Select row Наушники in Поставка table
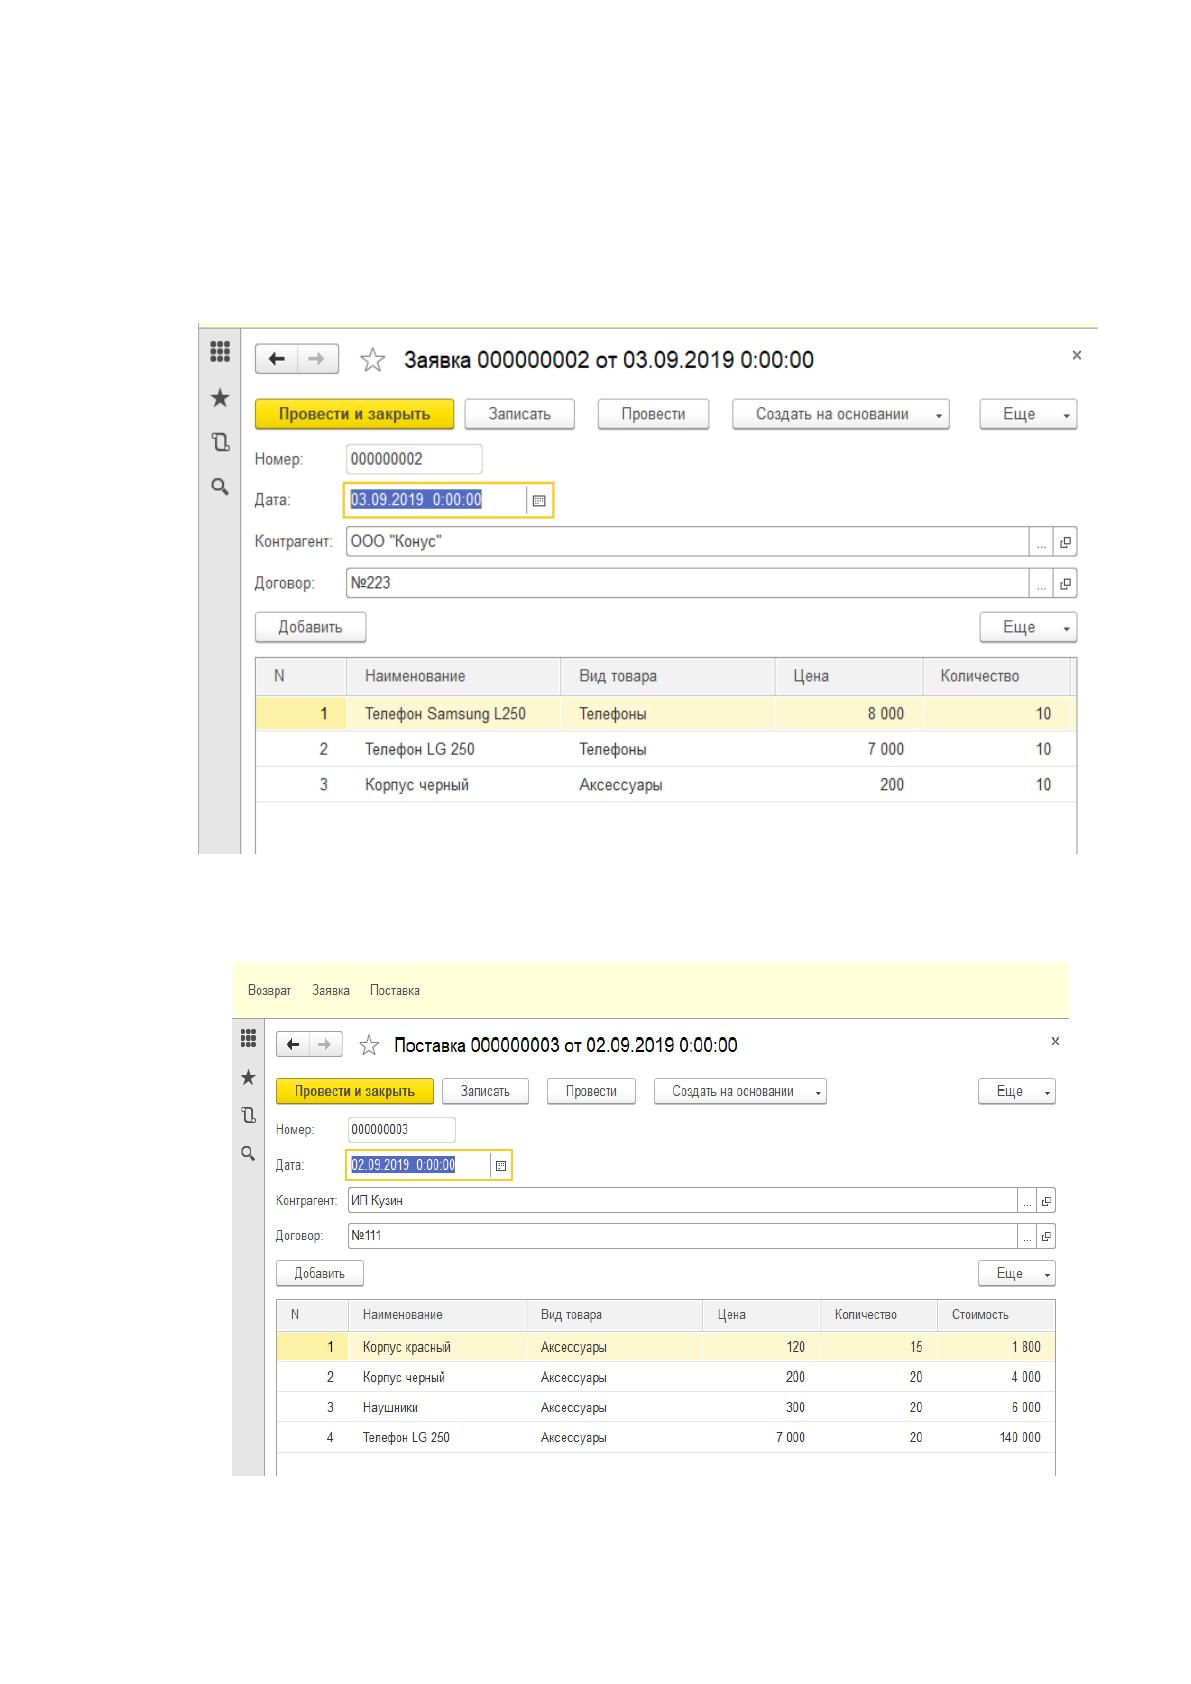This screenshot has width=1191, height=1684. pos(666,1408)
